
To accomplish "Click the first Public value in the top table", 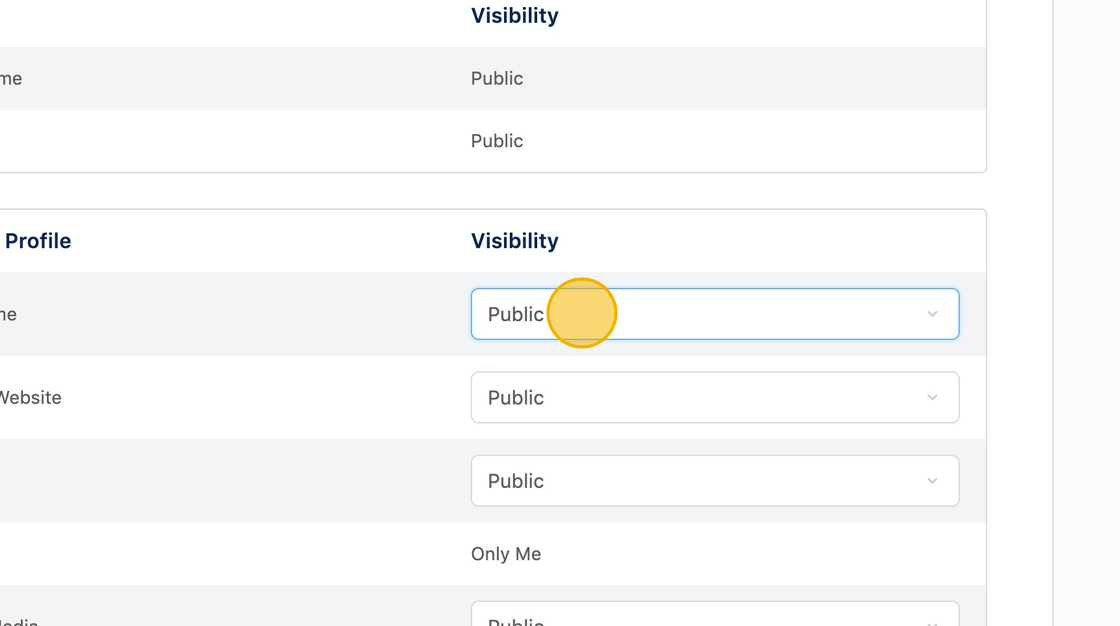I will click(497, 78).
